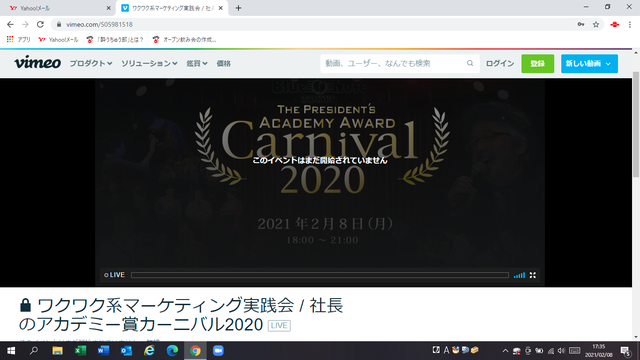Open the 鑑賞 dropdown

click(x=197, y=63)
